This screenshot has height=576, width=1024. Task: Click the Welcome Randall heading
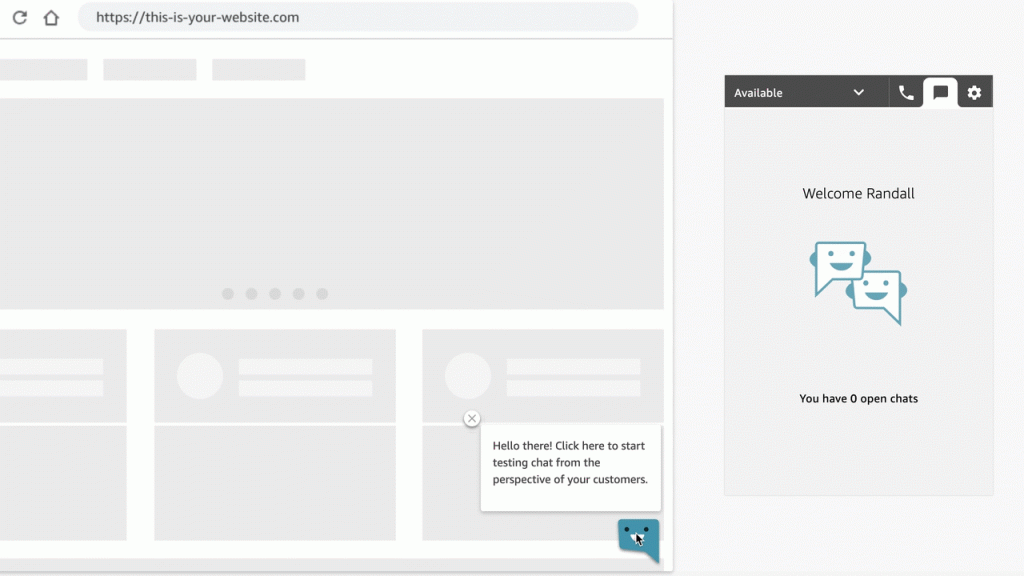858,193
